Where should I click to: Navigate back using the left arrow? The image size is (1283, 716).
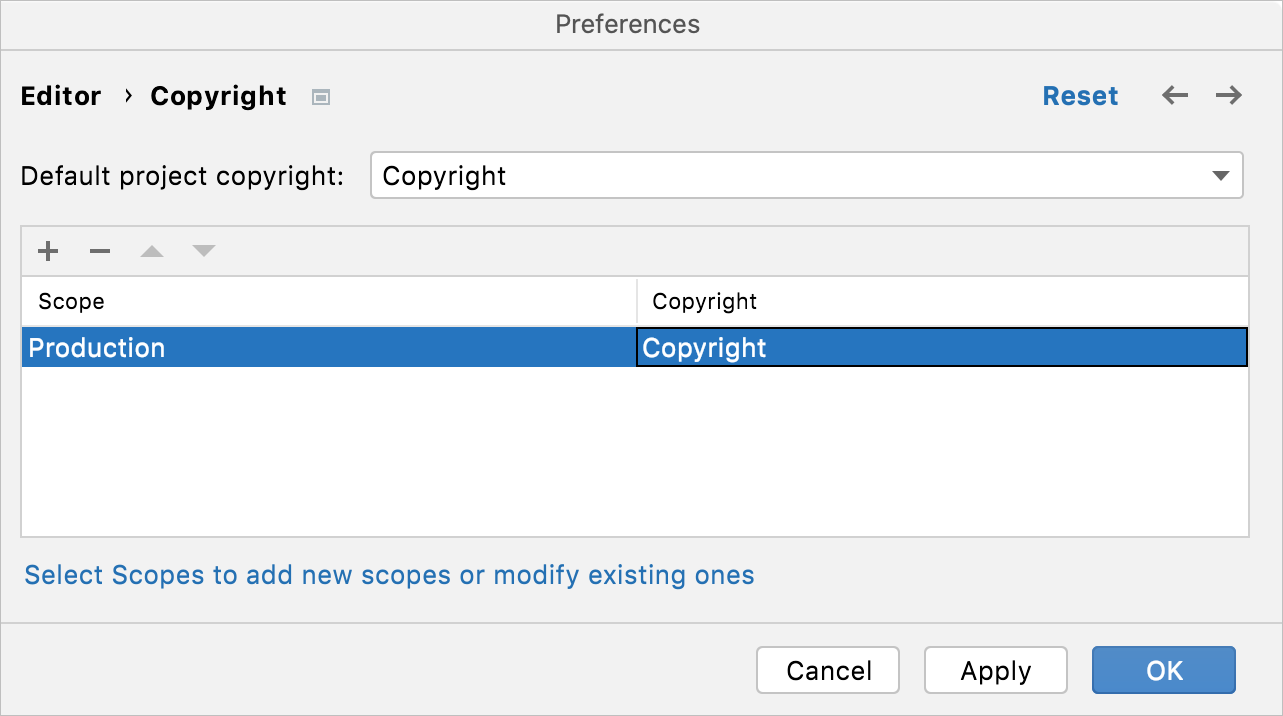tap(1174, 95)
